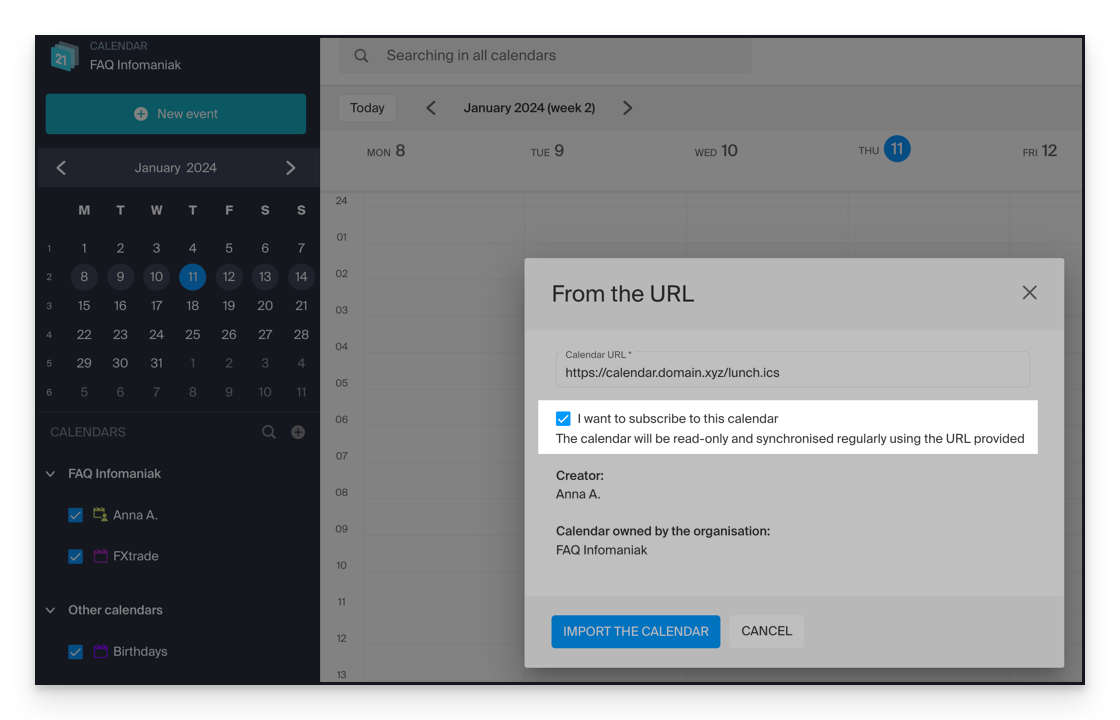Uncheck the FXtrade calendar
The height and width of the screenshot is (720, 1120).
[75, 556]
